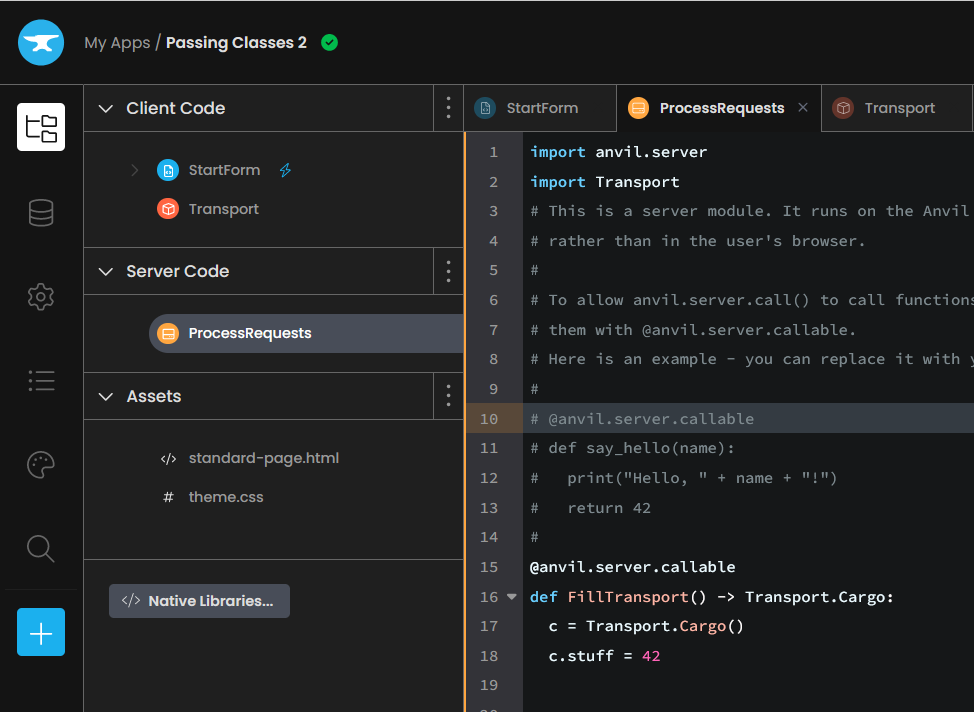Expand the StartForm tree item chevron
This screenshot has width=974, height=712.
[x=135, y=170]
